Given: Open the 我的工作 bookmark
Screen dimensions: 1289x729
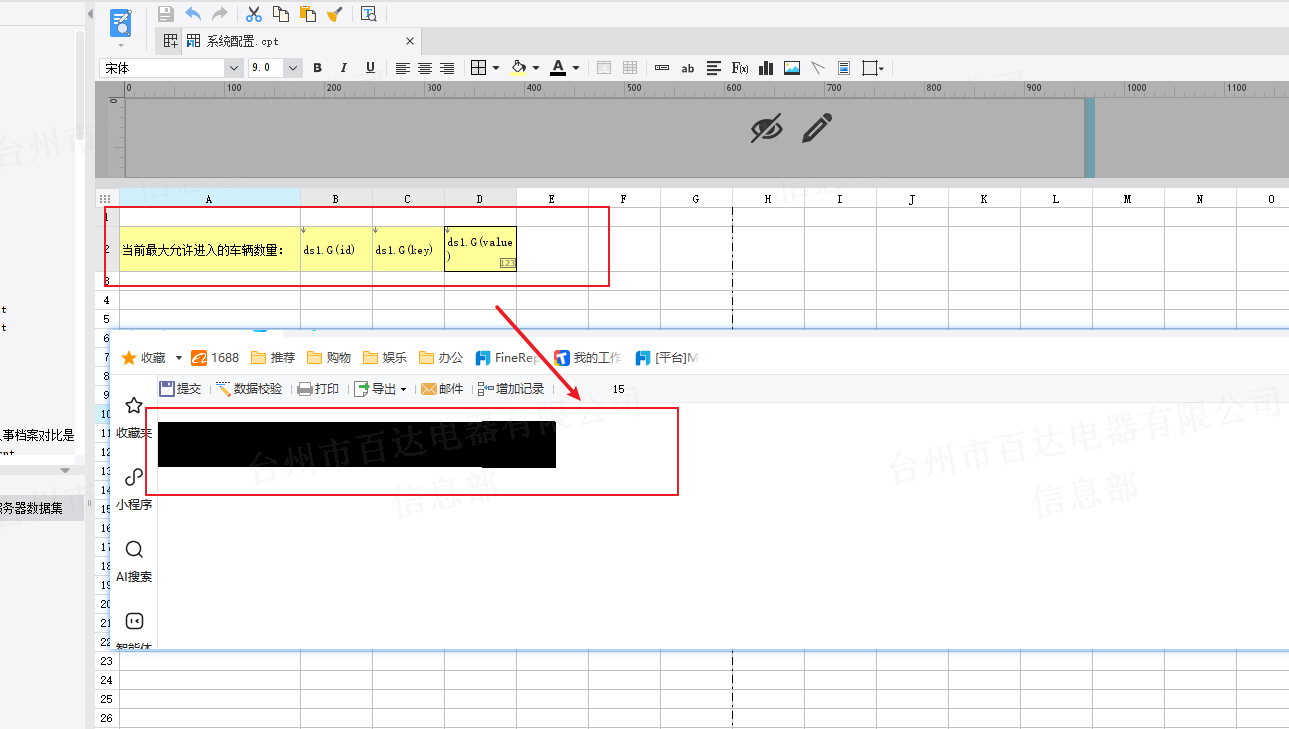Looking at the screenshot, I should 588,357.
